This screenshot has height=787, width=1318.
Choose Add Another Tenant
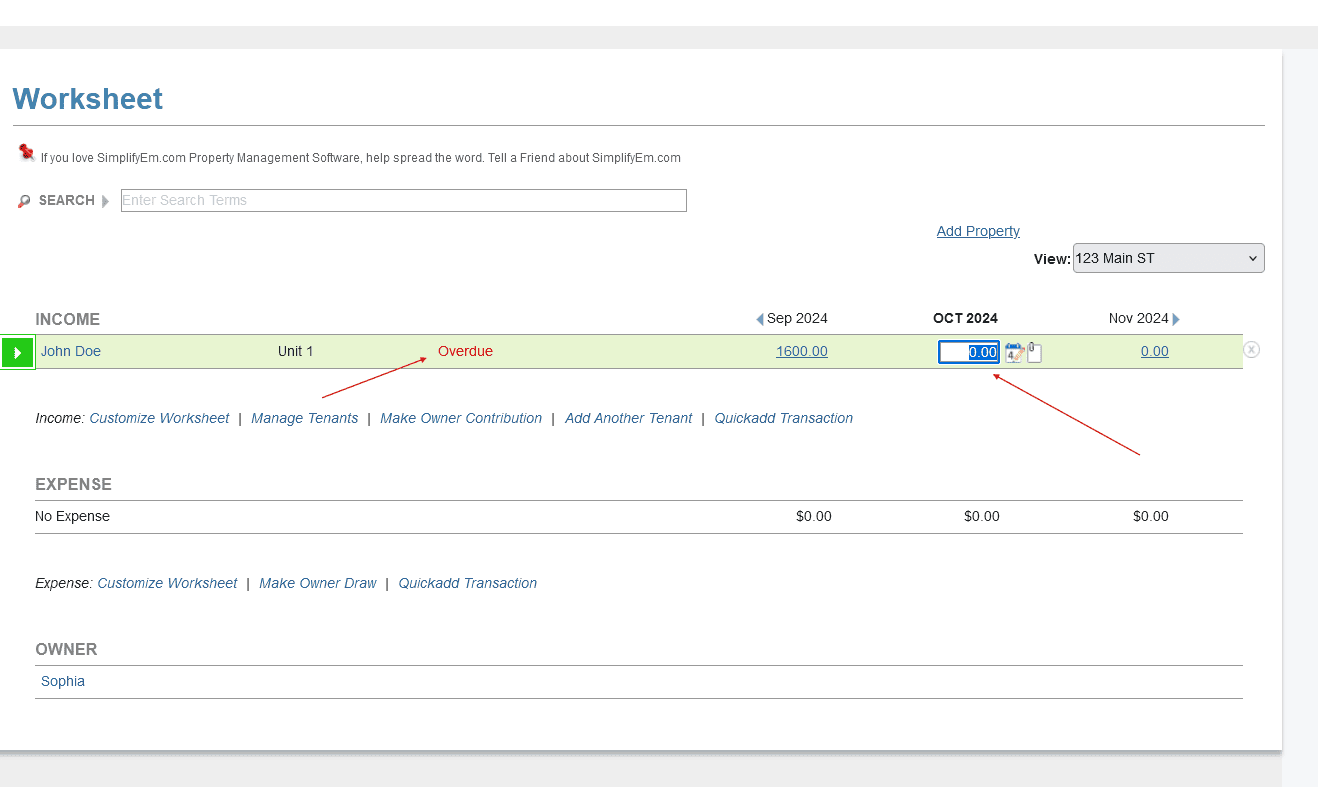[628, 418]
